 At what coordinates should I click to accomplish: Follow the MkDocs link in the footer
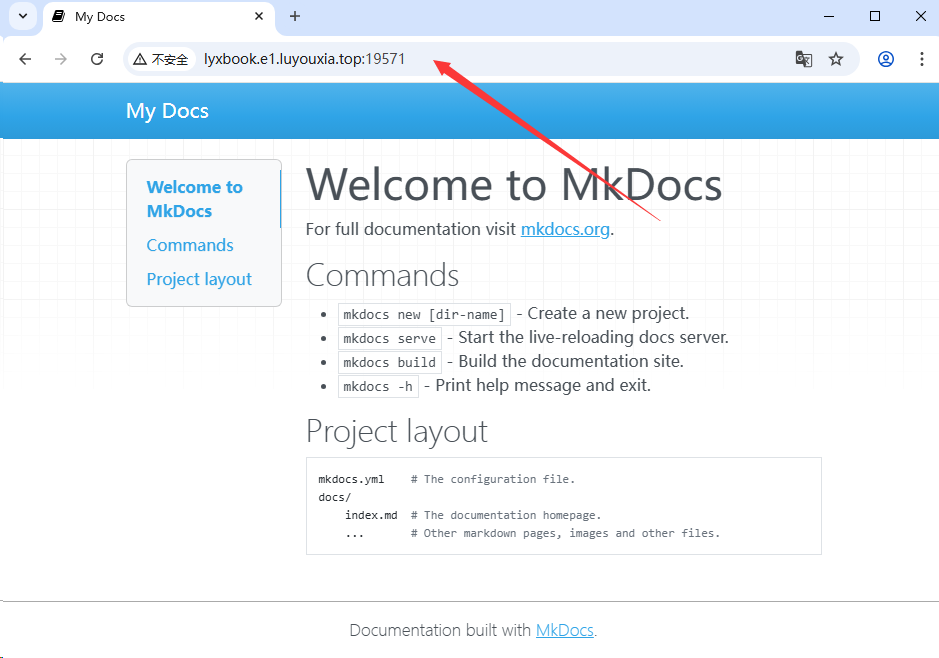[x=565, y=630]
